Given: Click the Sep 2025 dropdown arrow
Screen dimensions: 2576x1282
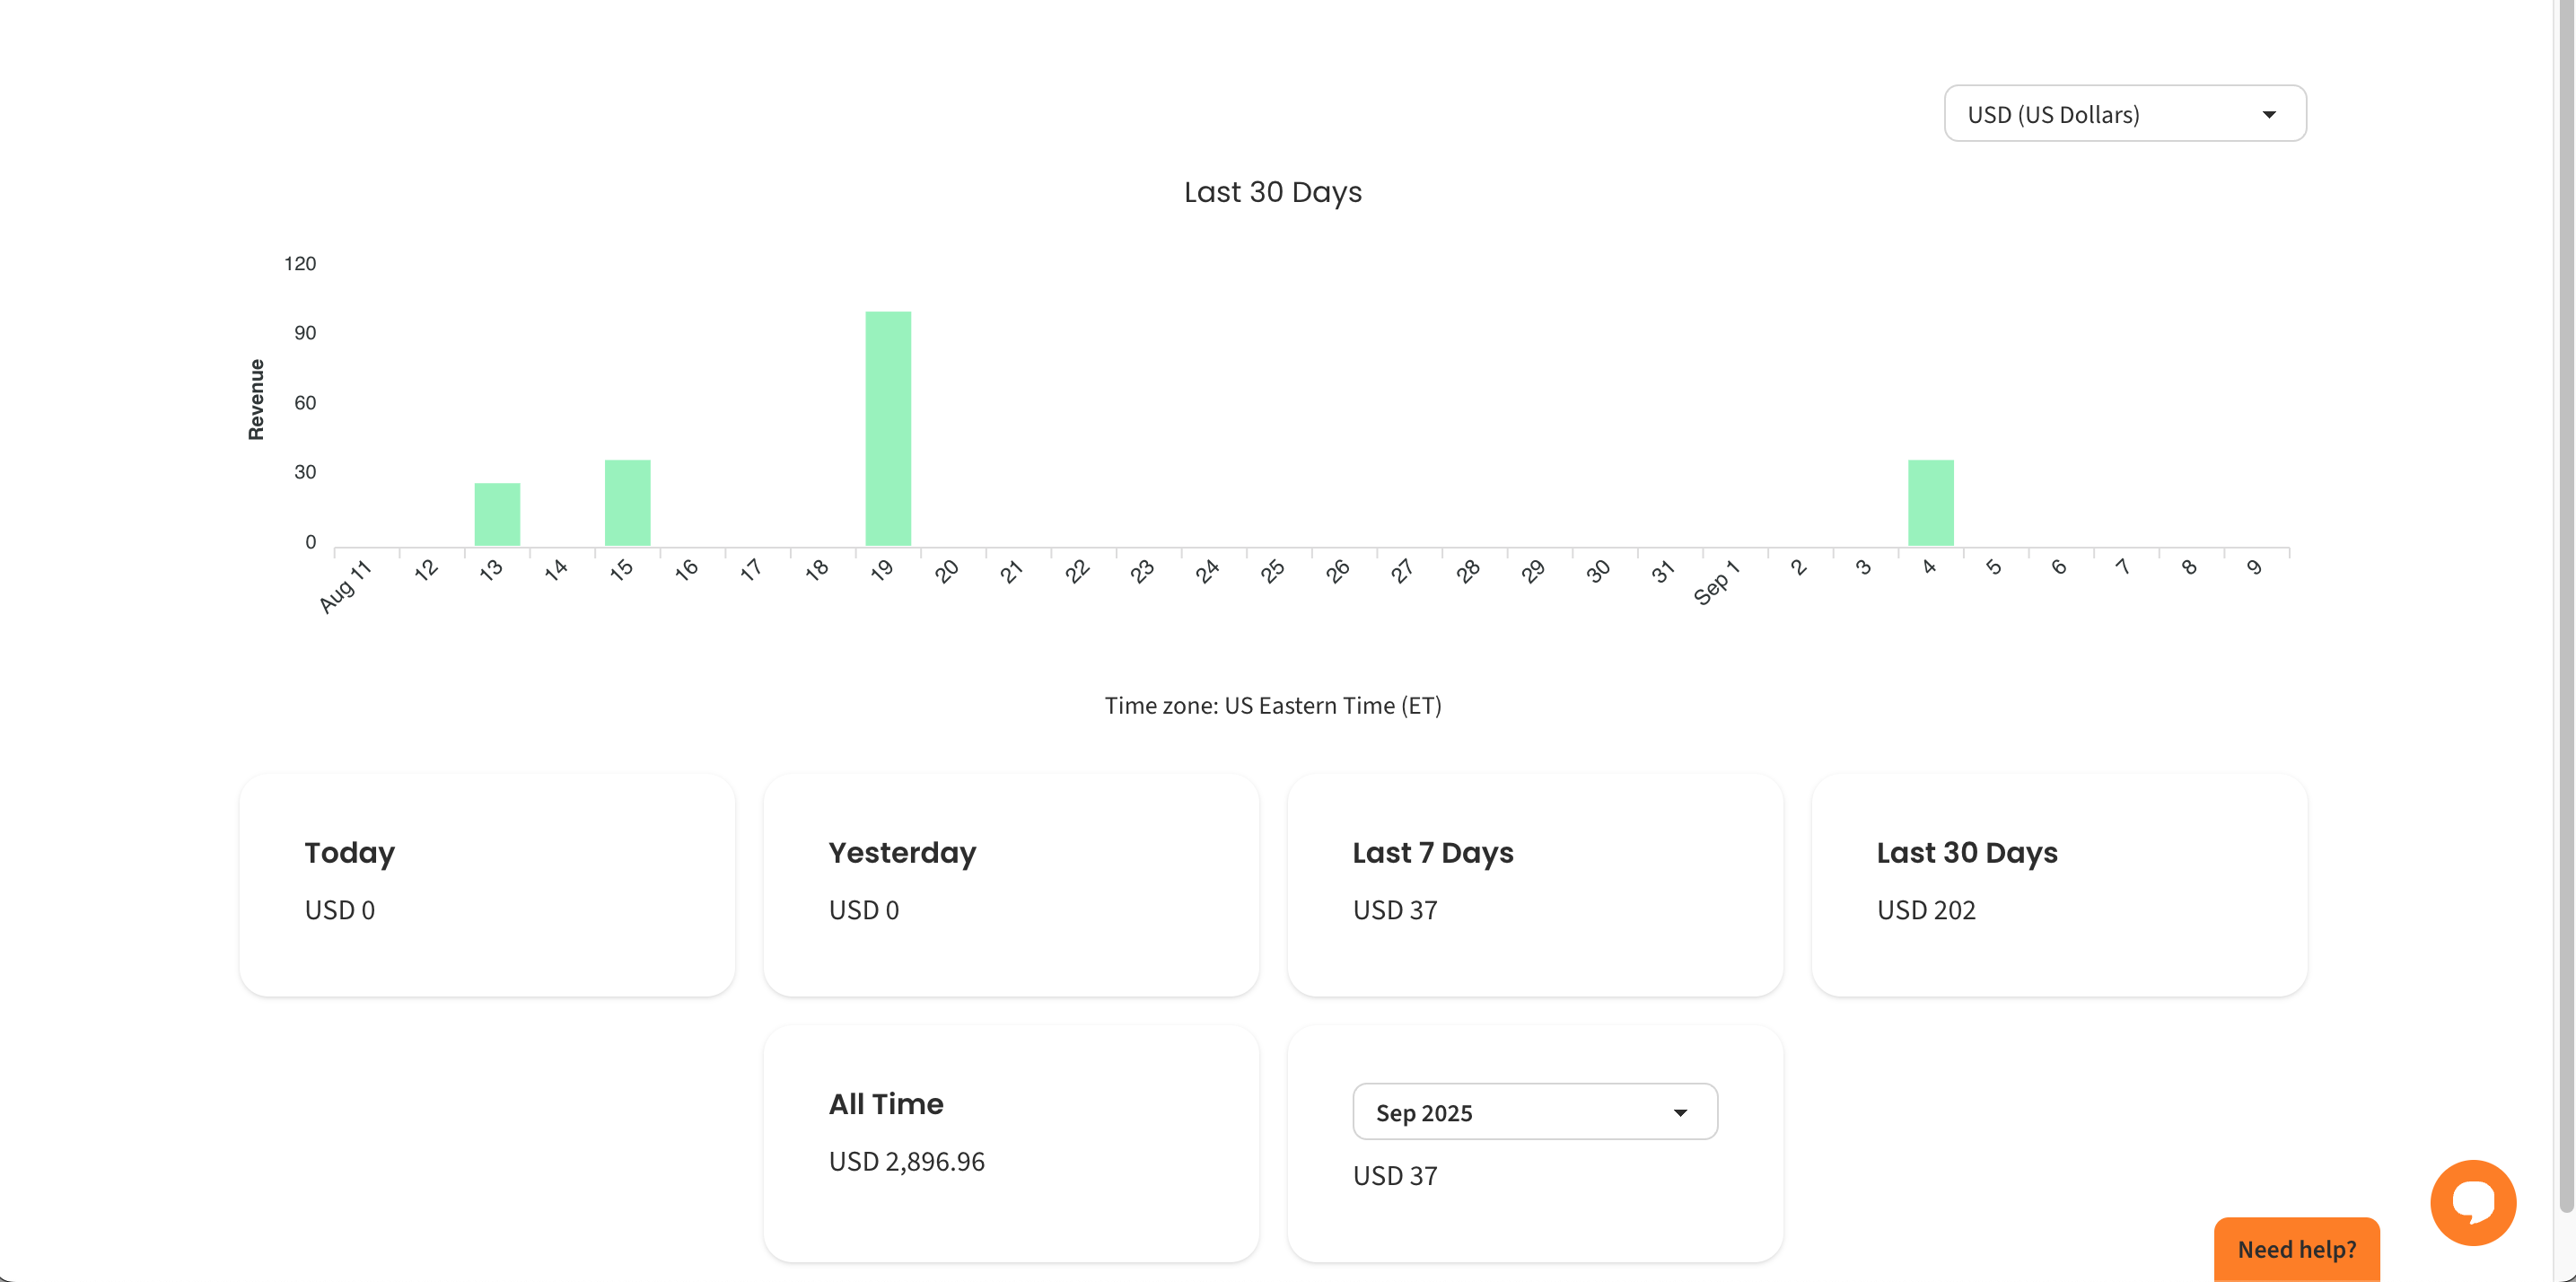Looking at the screenshot, I should coord(1679,1113).
